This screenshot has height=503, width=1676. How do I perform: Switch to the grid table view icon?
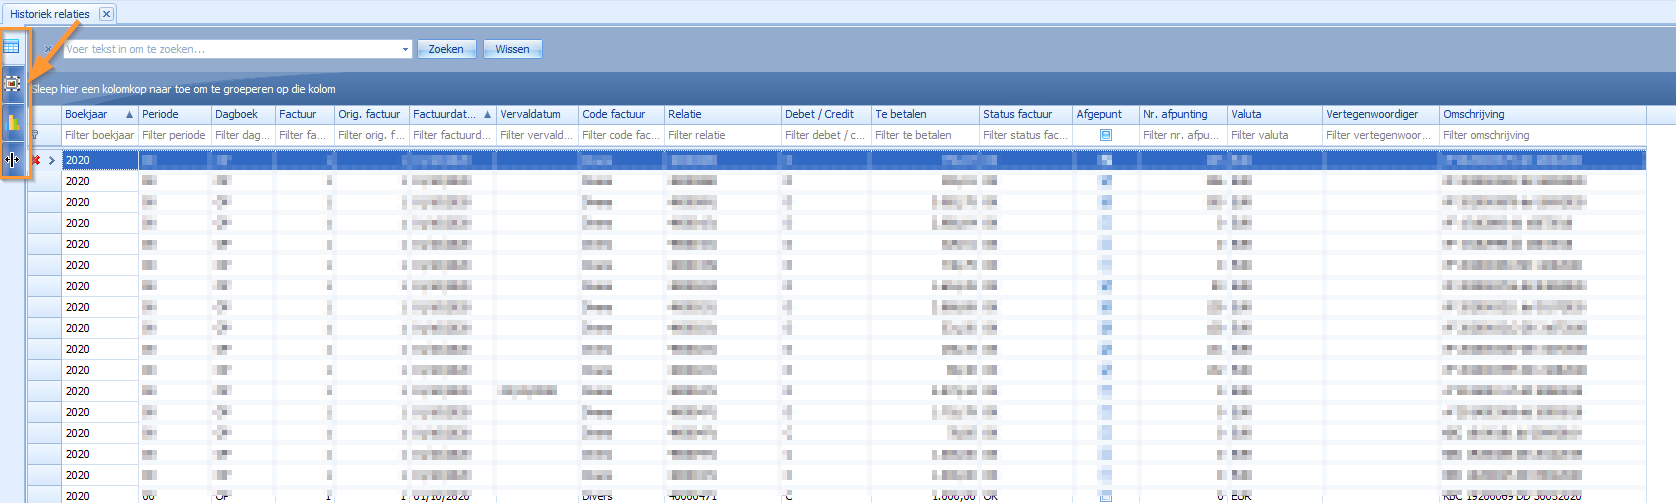click(x=12, y=47)
